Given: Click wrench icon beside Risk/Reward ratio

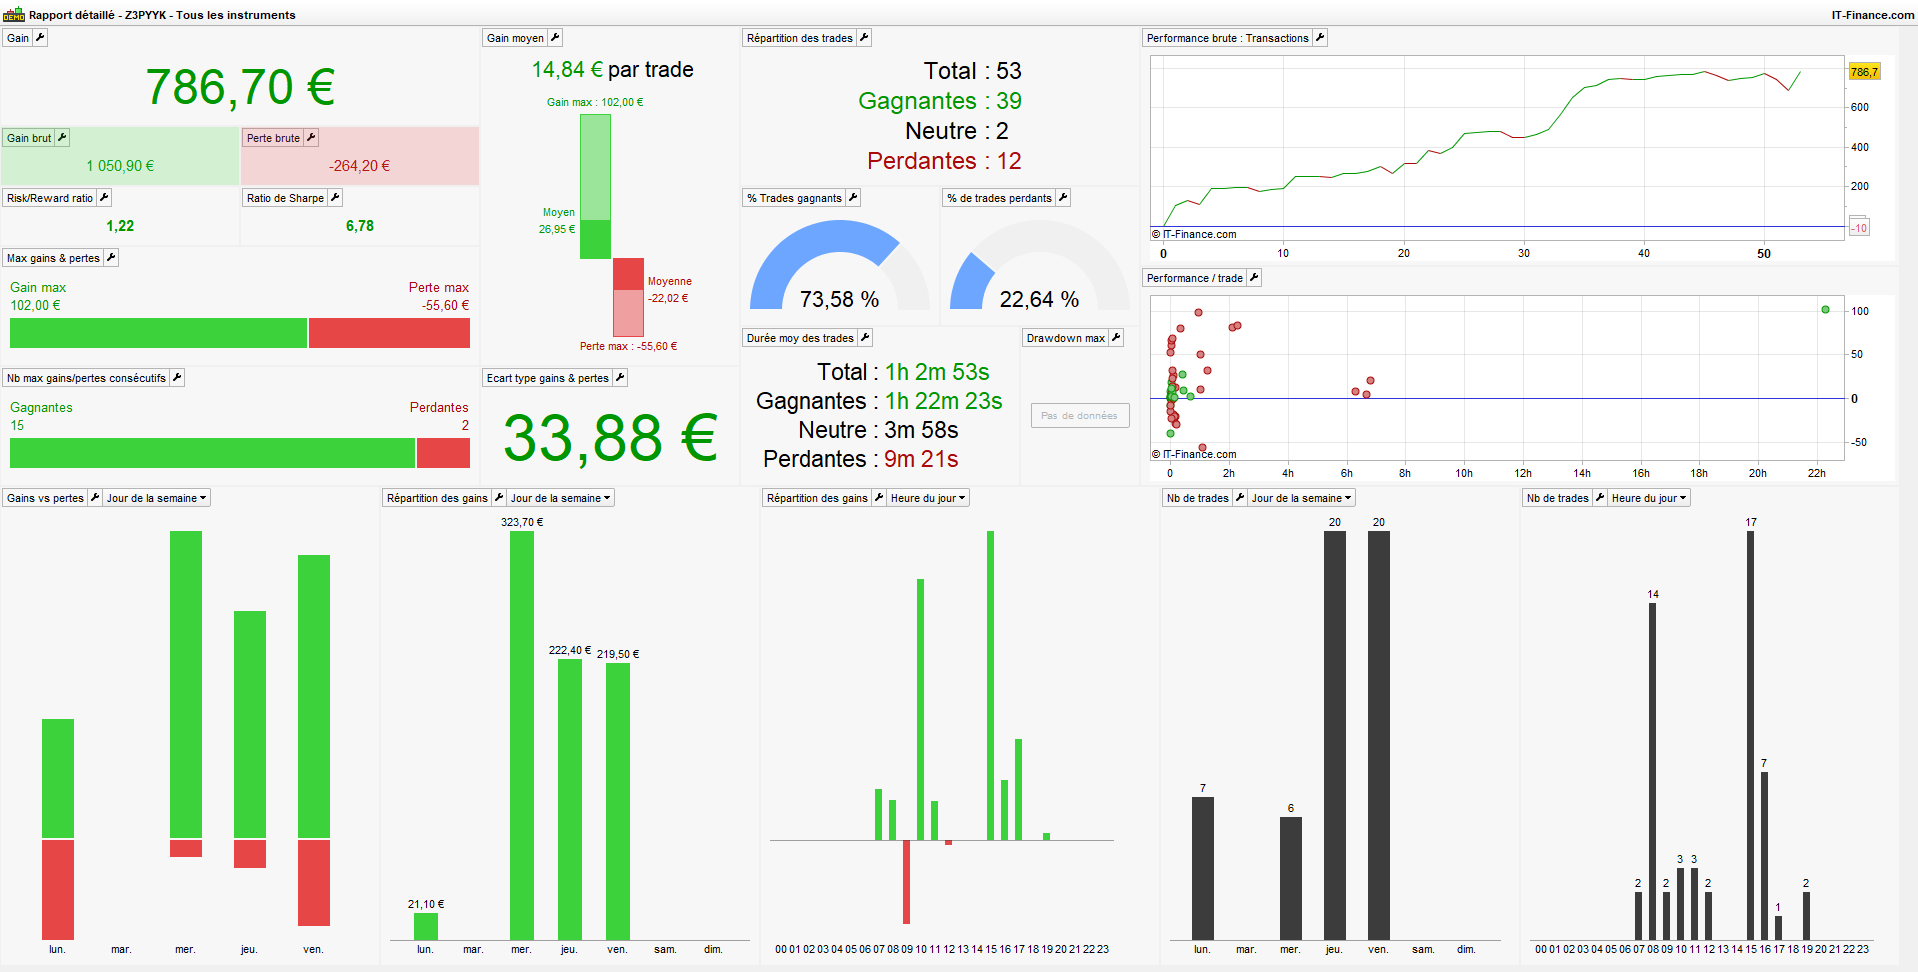Looking at the screenshot, I should [104, 198].
